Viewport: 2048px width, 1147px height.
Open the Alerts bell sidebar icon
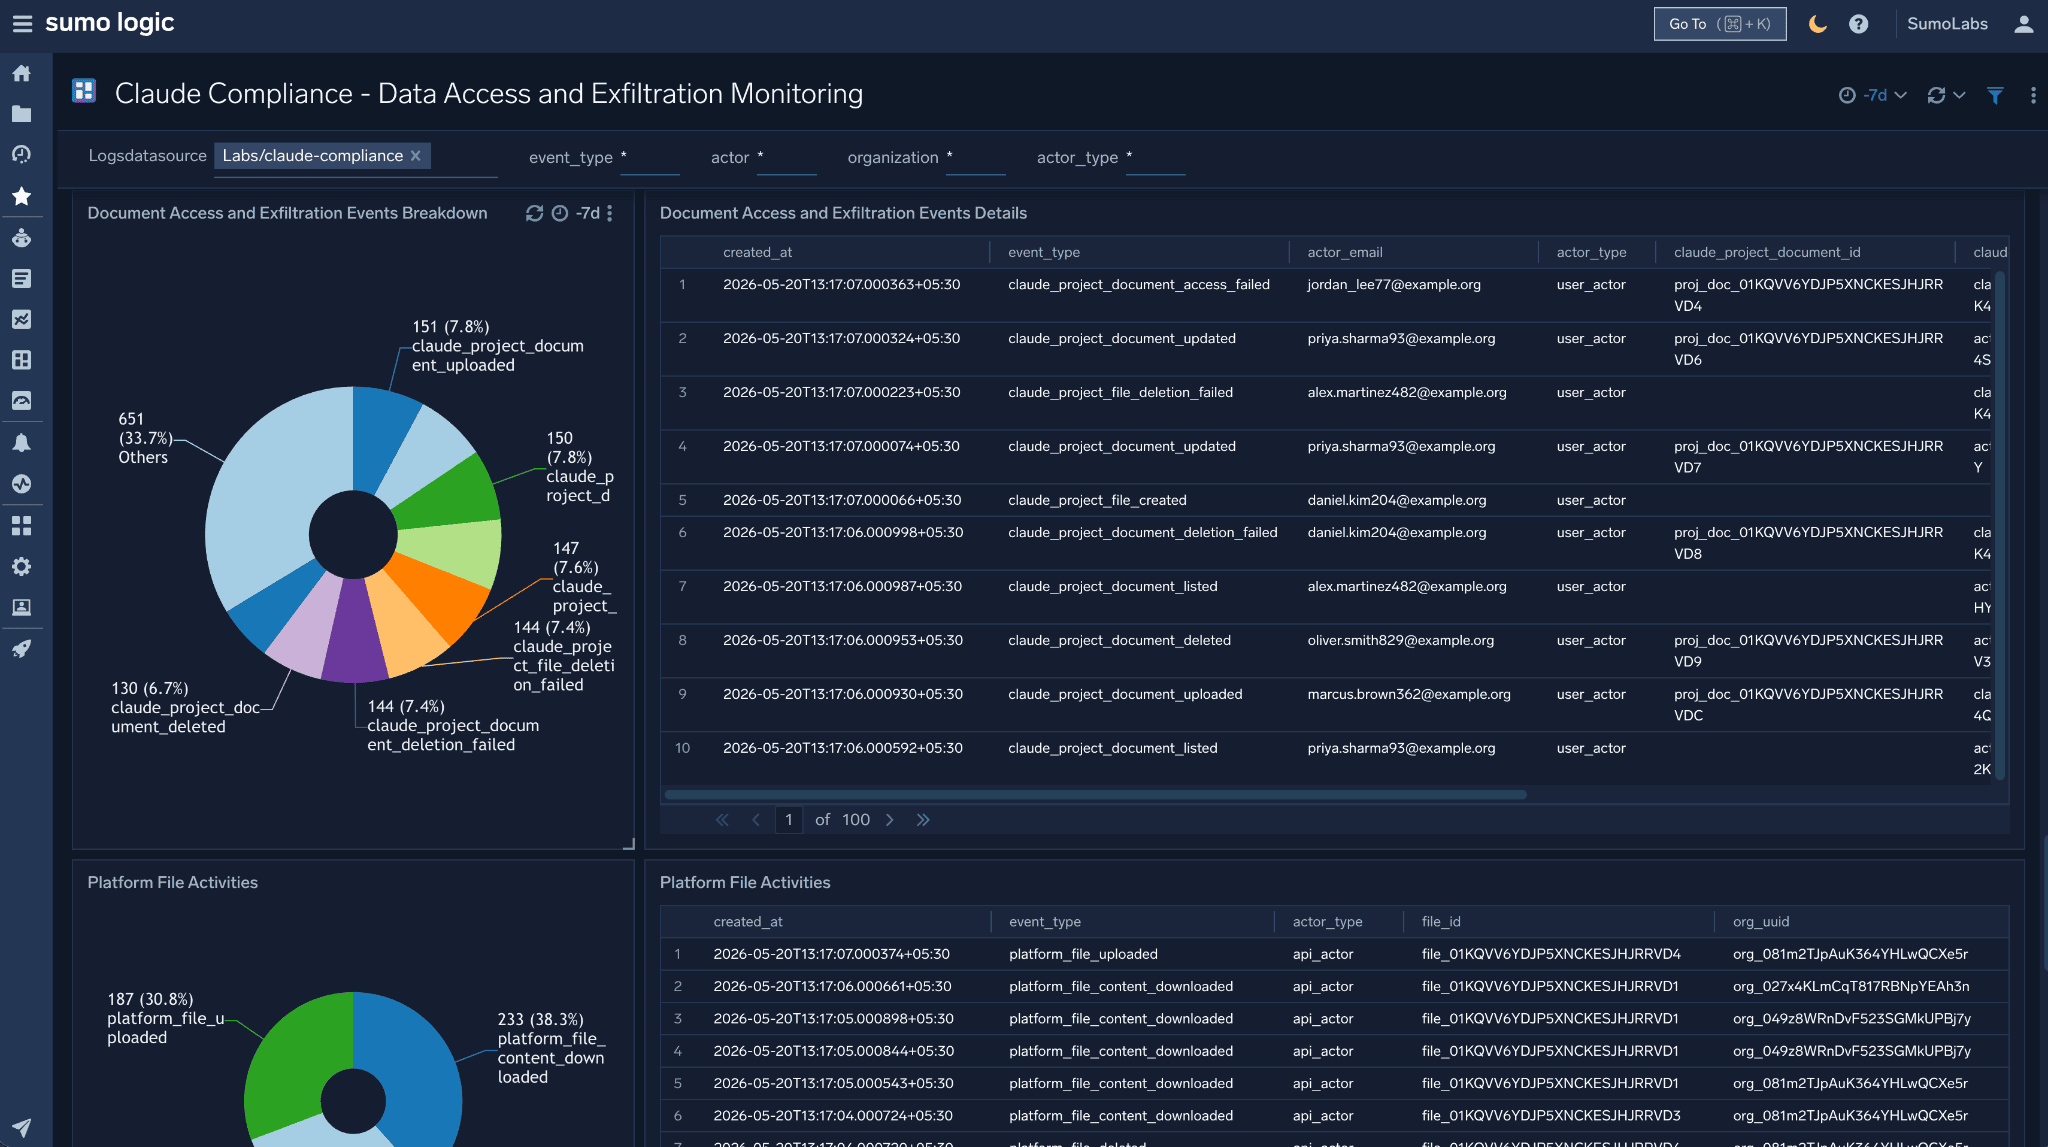point(21,443)
